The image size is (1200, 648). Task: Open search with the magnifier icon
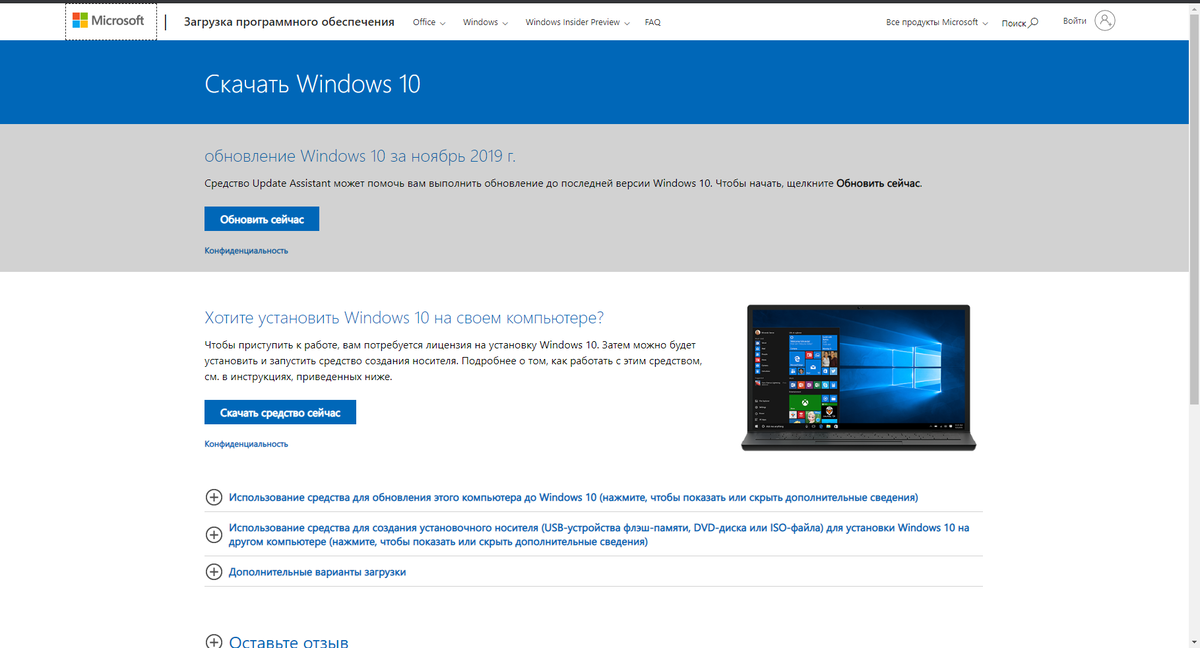point(1032,21)
